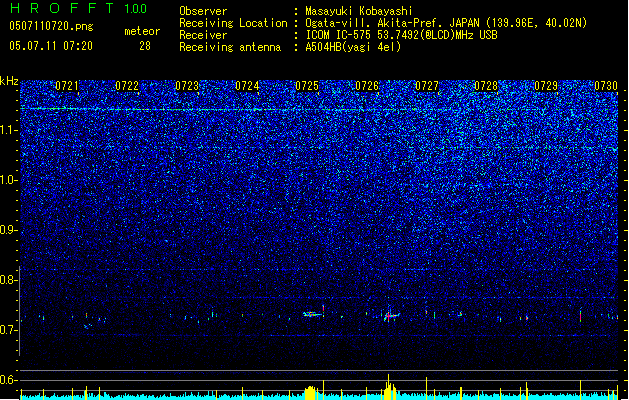Screen dimensions: 629x400
Task: Click the 0729 time marker
Action: coord(546,86)
